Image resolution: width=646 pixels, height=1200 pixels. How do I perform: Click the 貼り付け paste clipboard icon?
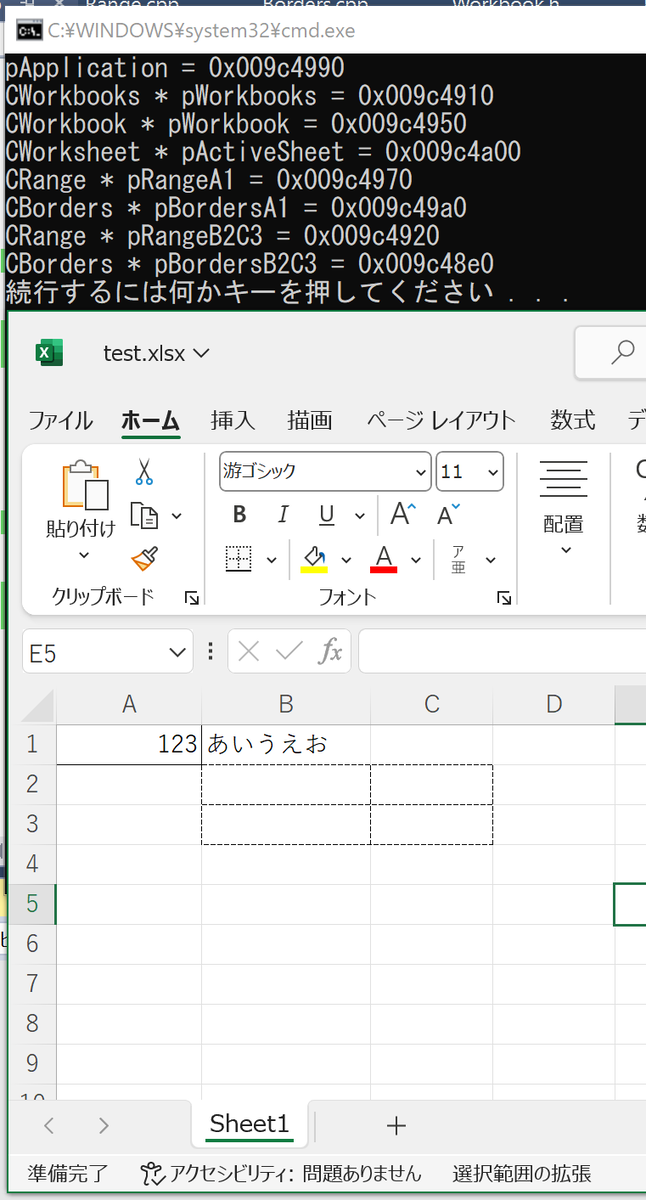click(84, 487)
